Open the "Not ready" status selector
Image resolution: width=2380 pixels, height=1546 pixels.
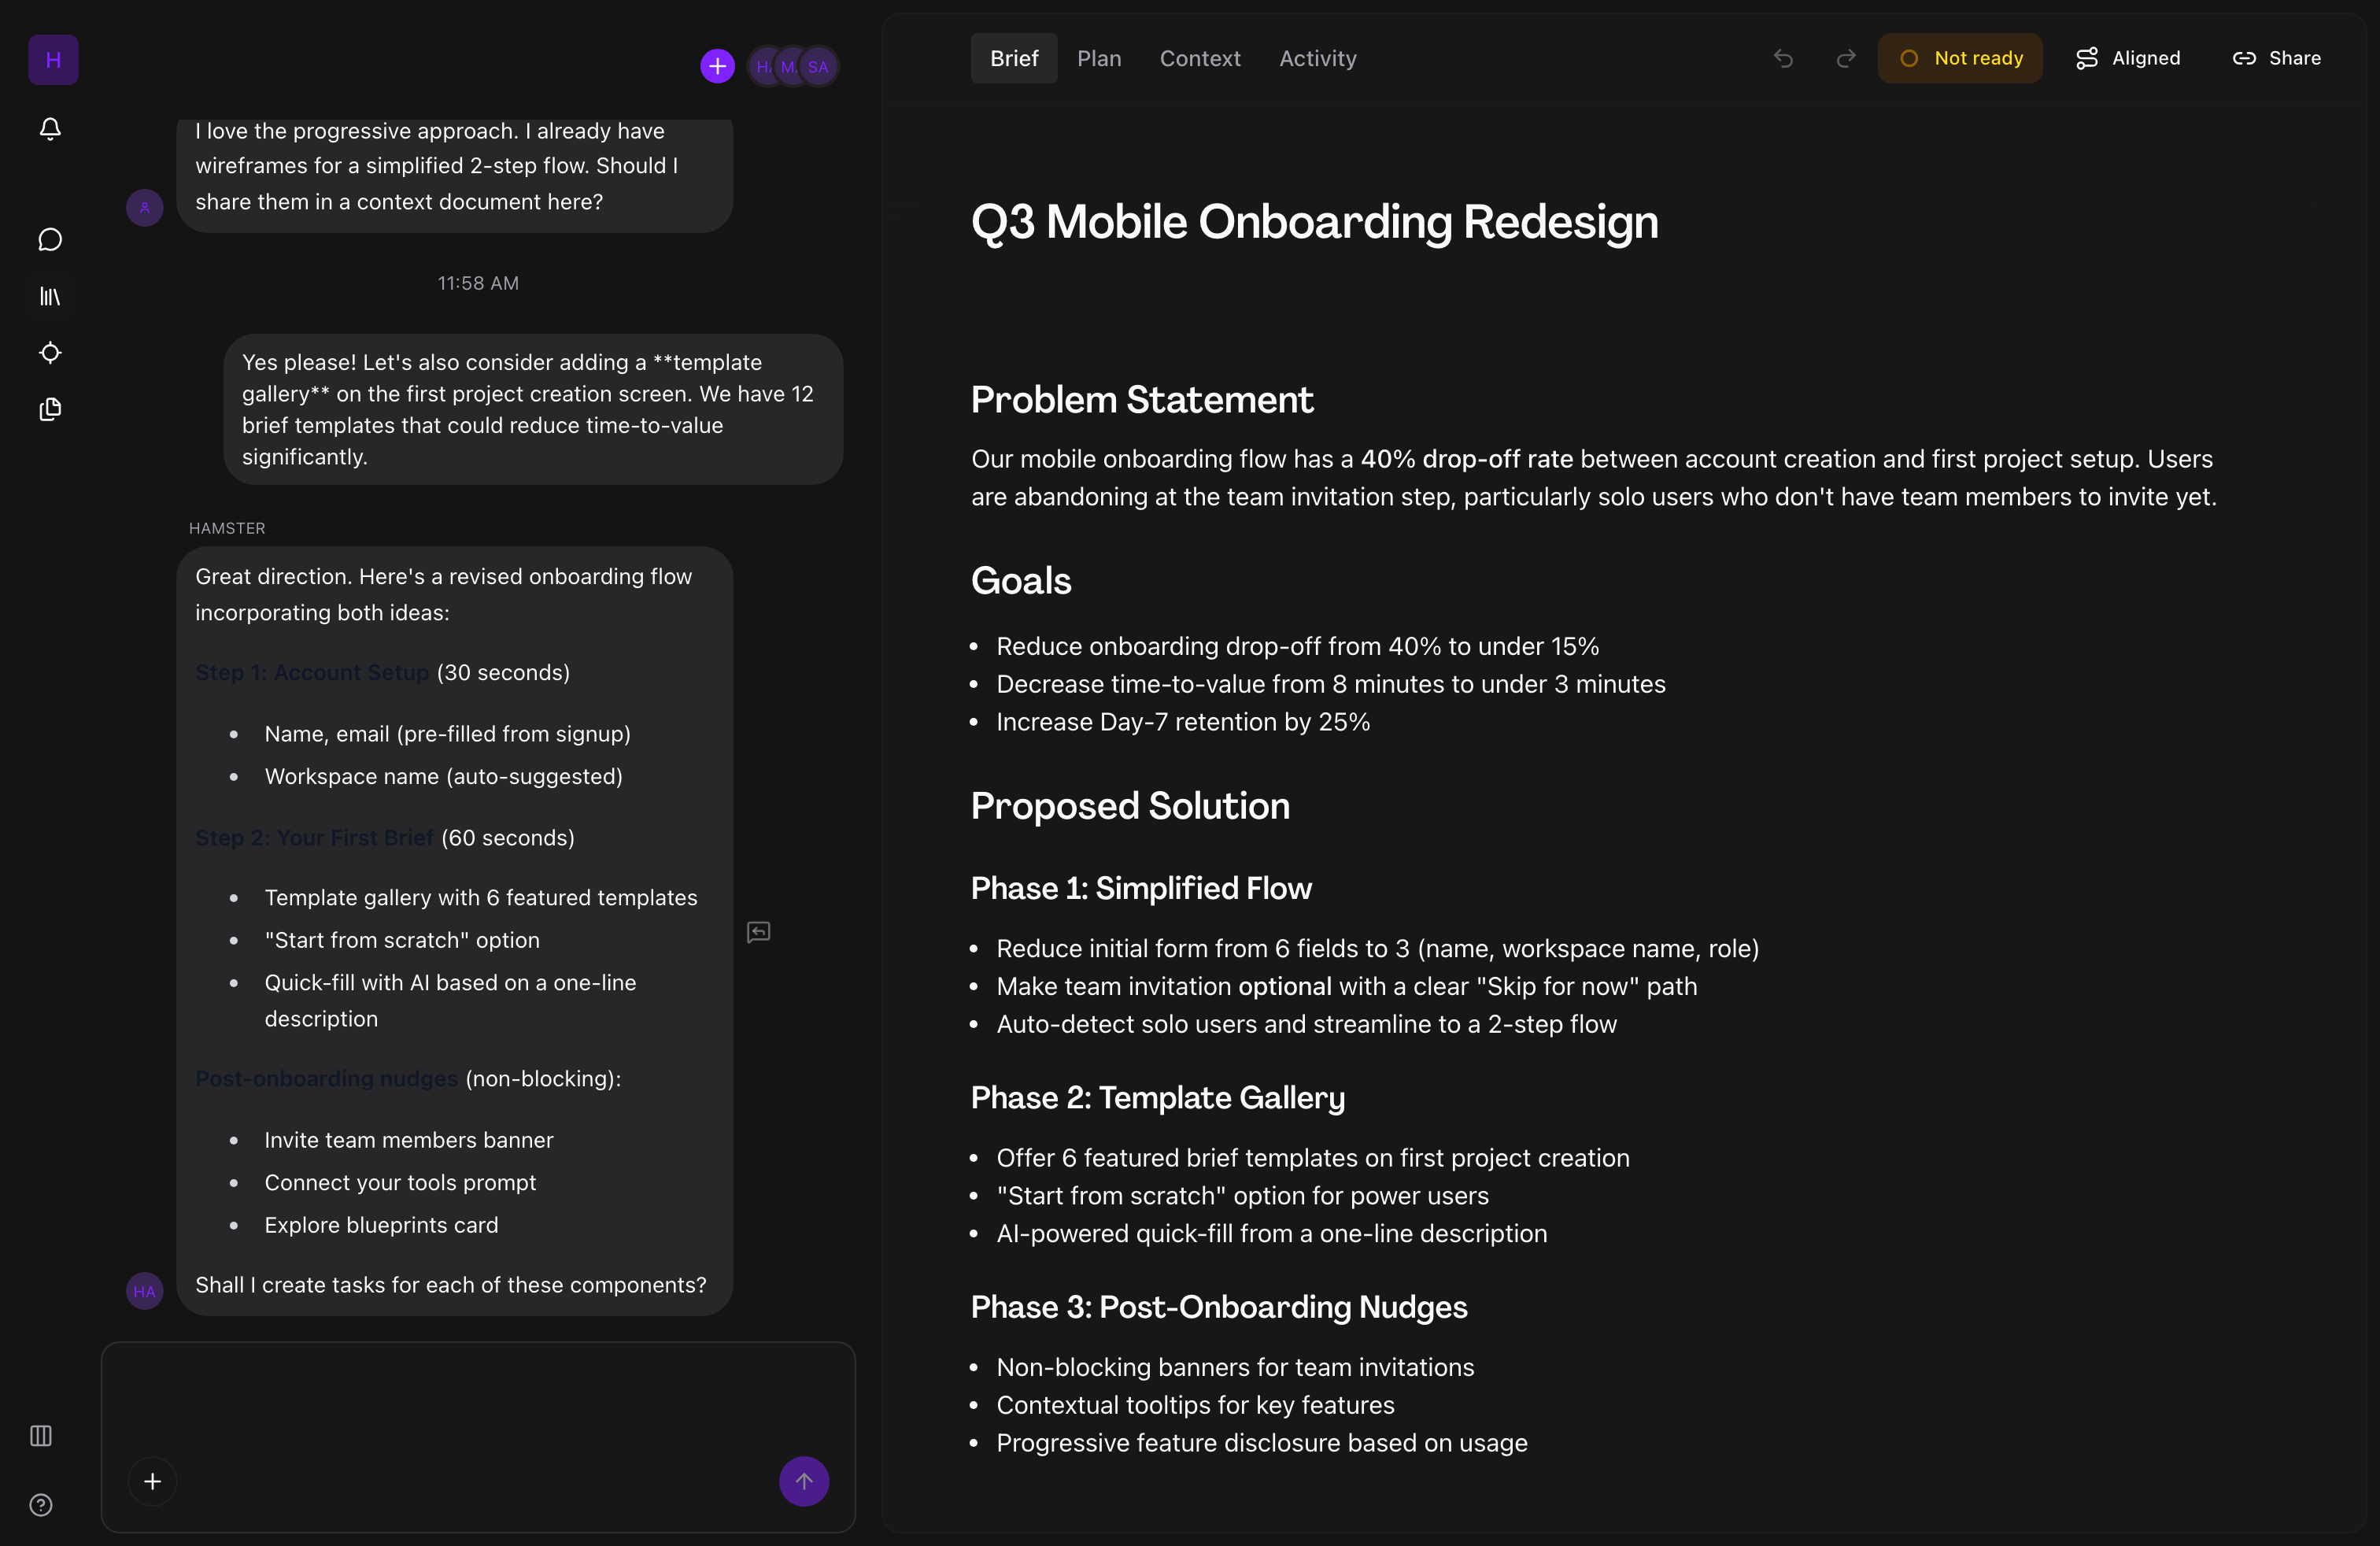pos(1960,58)
